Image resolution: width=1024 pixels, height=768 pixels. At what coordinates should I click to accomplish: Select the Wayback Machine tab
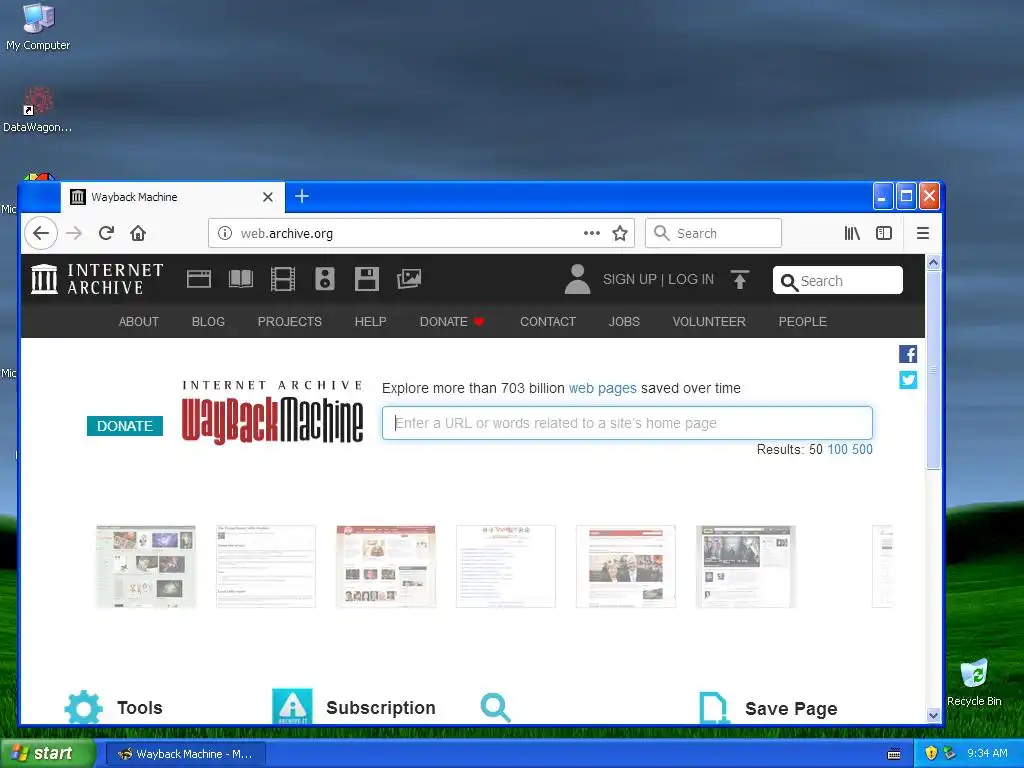pos(173,197)
